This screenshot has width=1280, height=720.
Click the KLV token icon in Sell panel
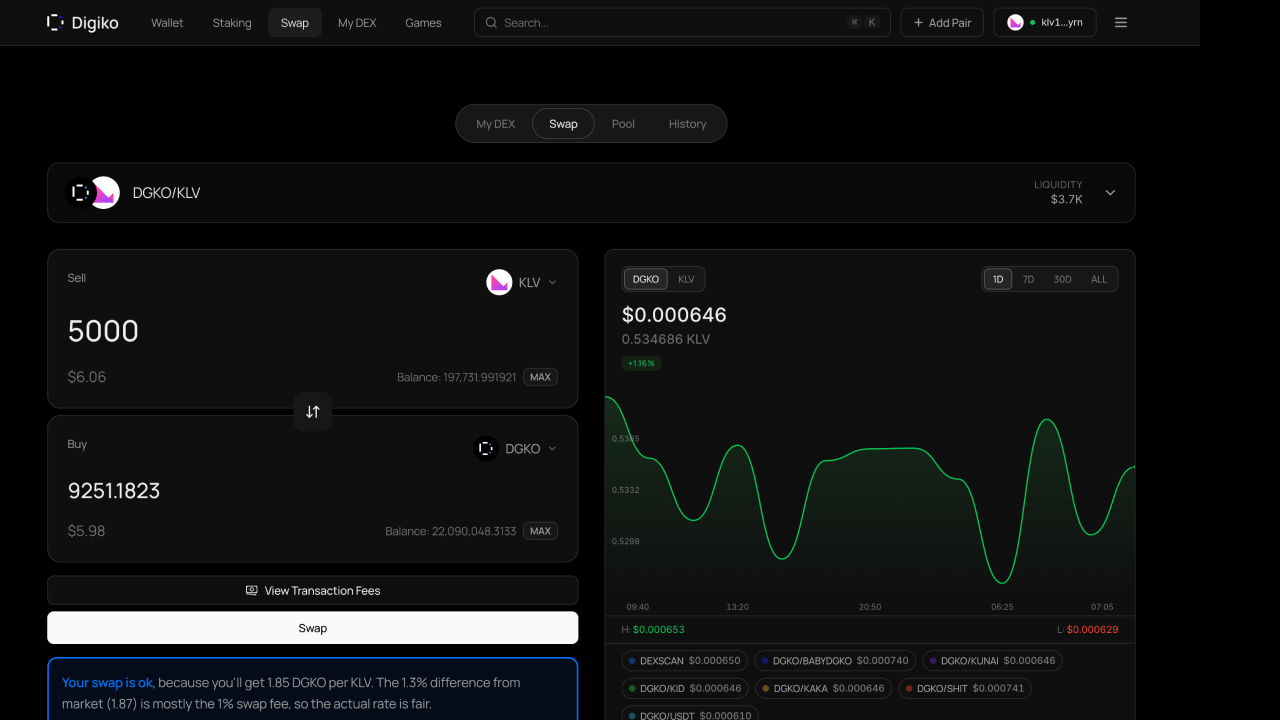[x=499, y=282]
